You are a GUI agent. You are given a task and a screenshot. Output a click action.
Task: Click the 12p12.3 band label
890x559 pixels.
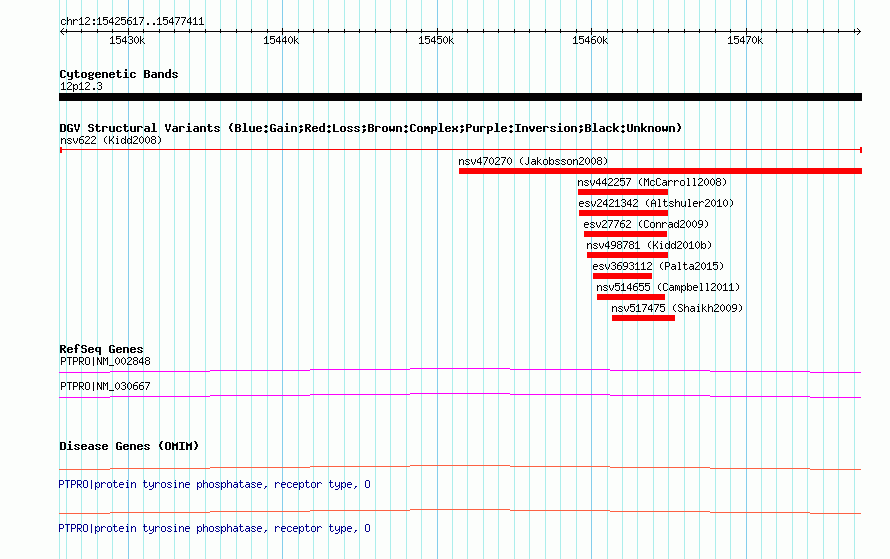pyautogui.click(x=81, y=86)
